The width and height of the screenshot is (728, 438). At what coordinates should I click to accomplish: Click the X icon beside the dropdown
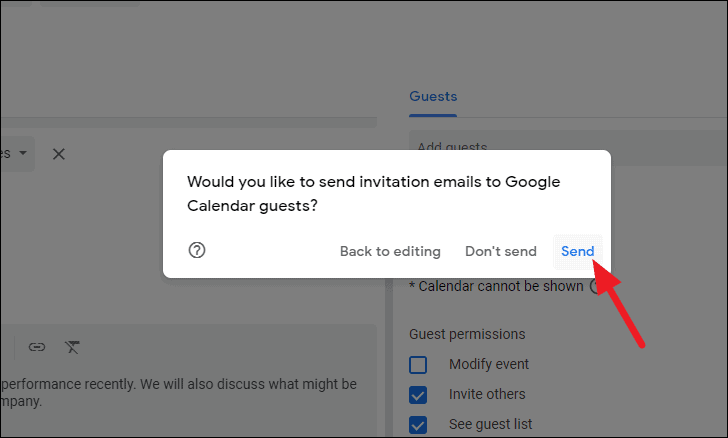[59, 154]
